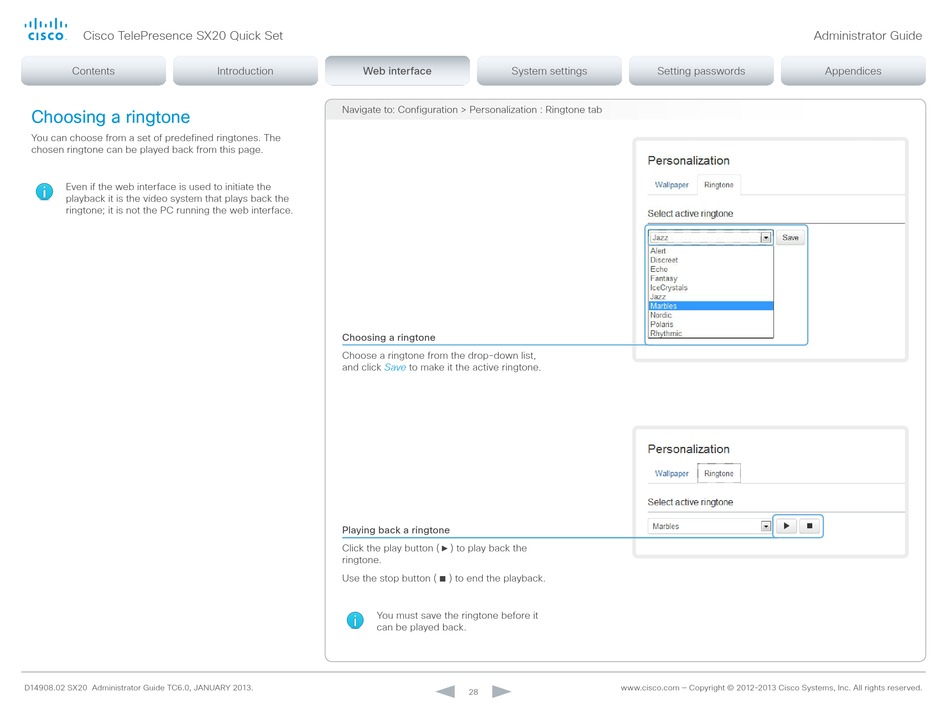
Task: Choose highlighted Marbles in ringtone list
Action: point(711,306)
